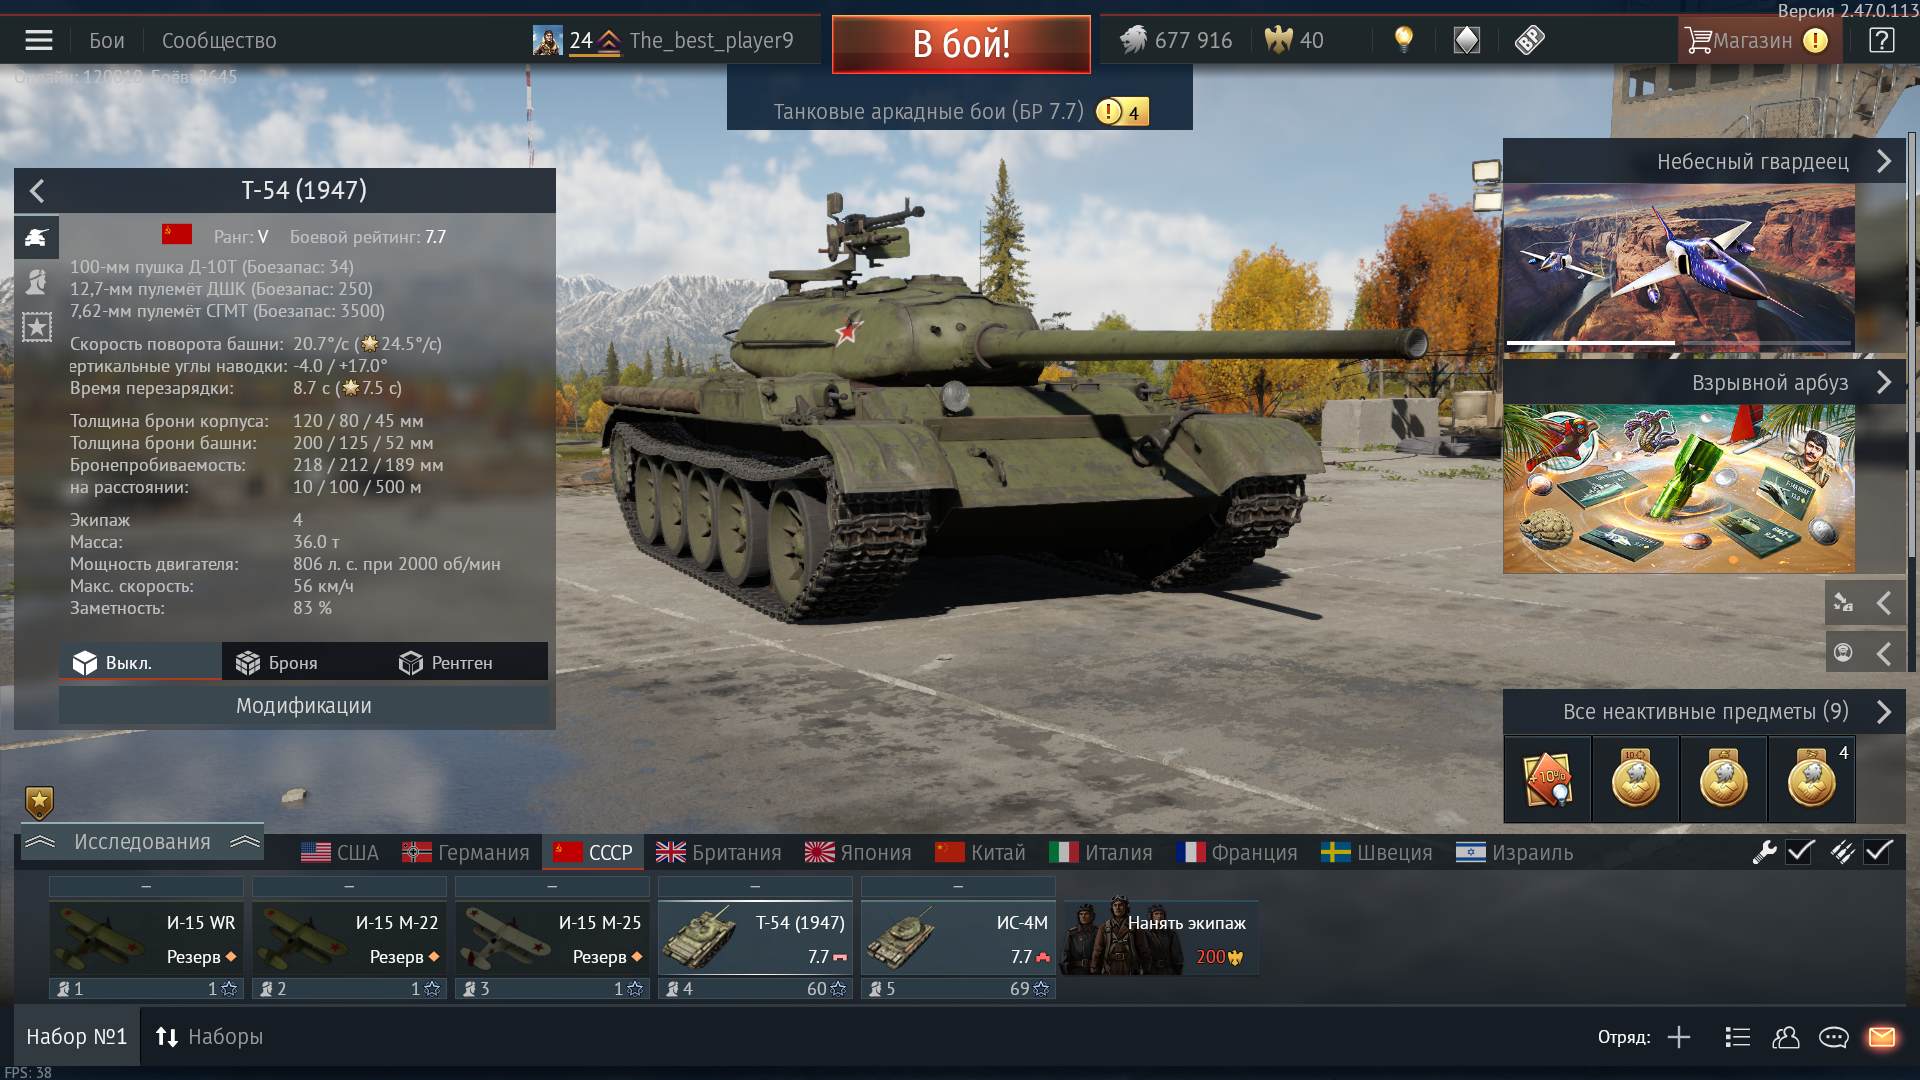Expand Все неактивные предметы list
The height and width of the screenshot is (1080, 1920).
pos(1704,711)
